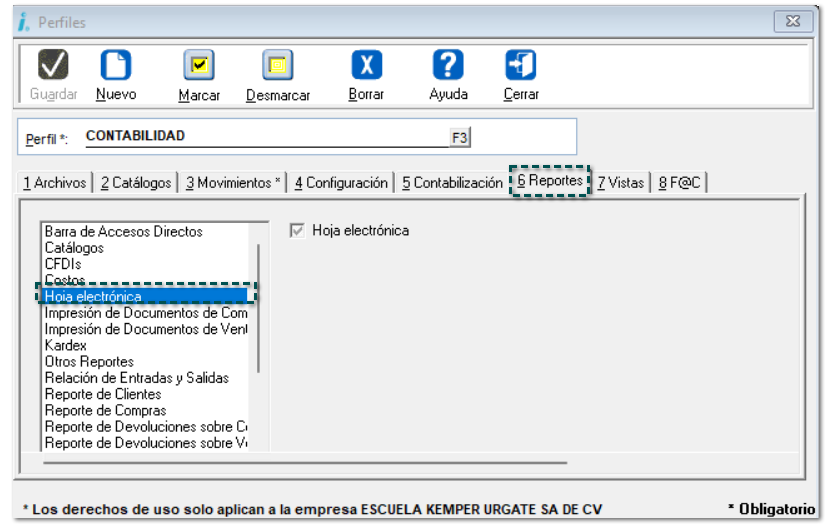Switch to the 2 Catálogos tab
The image size is (828, 527).
pos(136,183)
